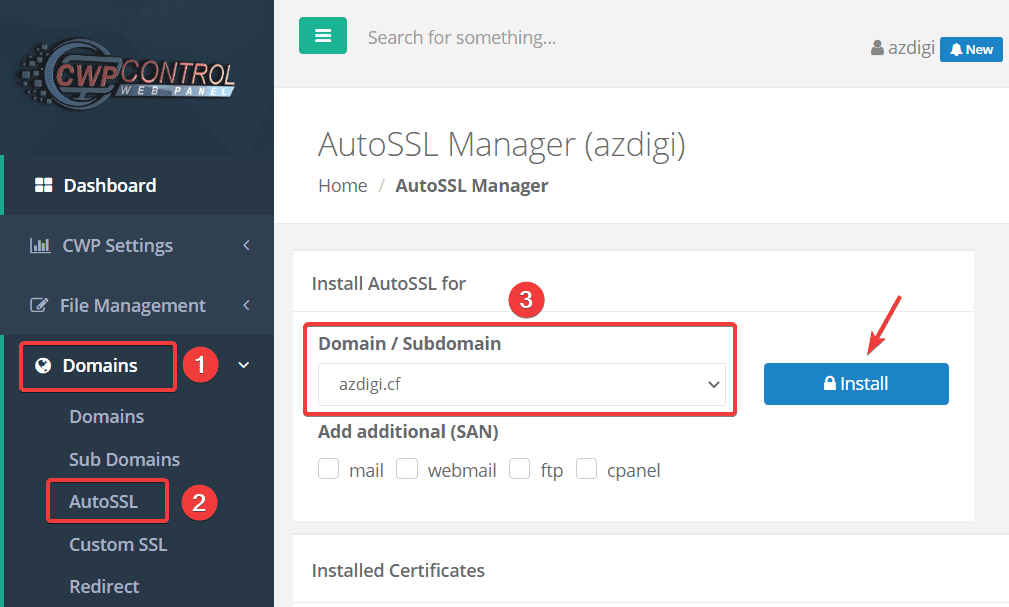Go to Custom SSL menu item
This screenshot has width=1009, height=607.
tap(117, 545)
